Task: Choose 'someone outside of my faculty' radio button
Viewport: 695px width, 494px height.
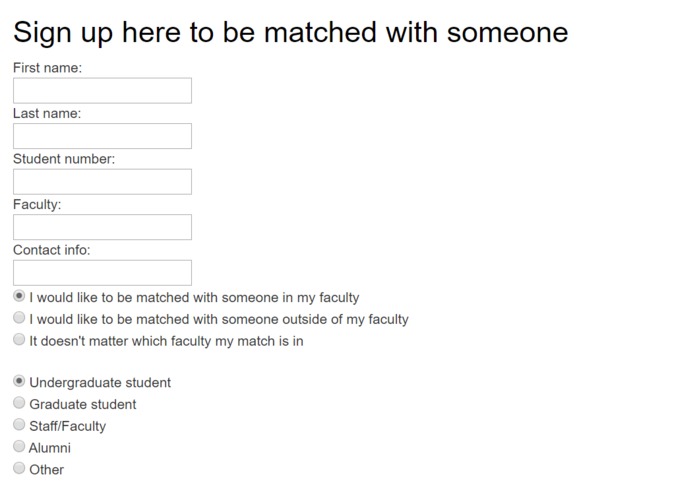Action: tap(19, 318)
